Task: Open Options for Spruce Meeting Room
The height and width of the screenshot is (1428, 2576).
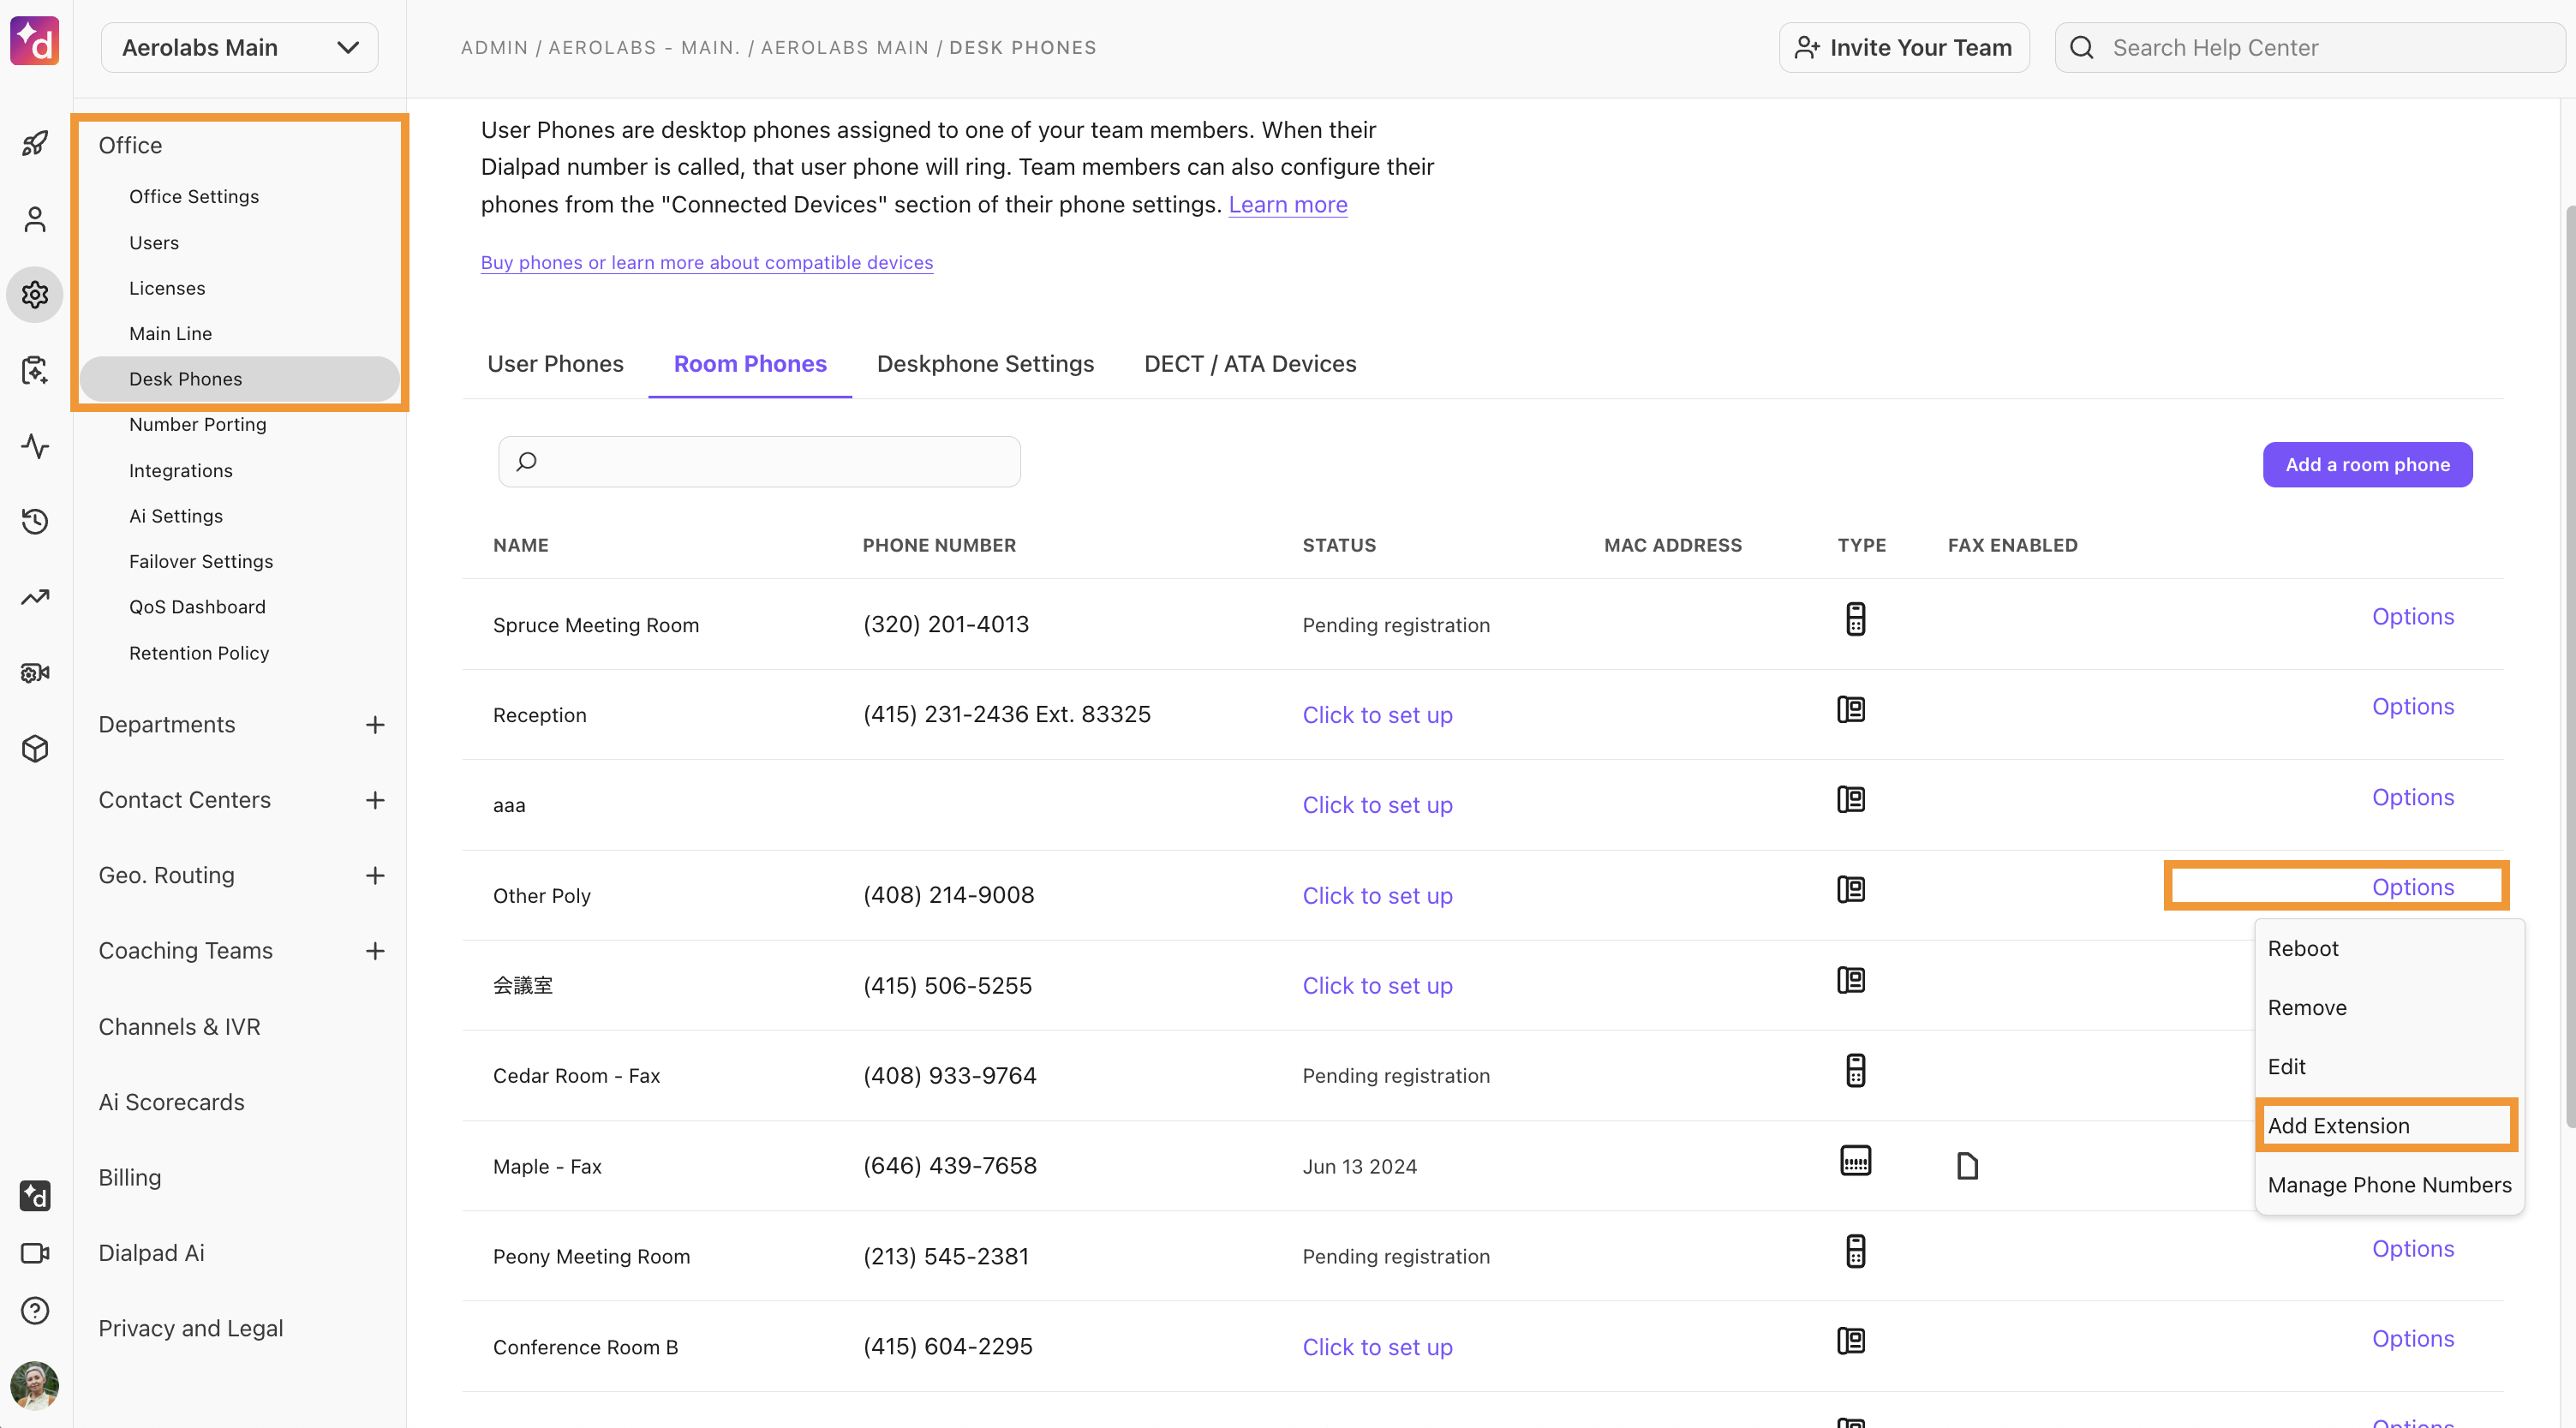Action: click(x=2413, y=617)
